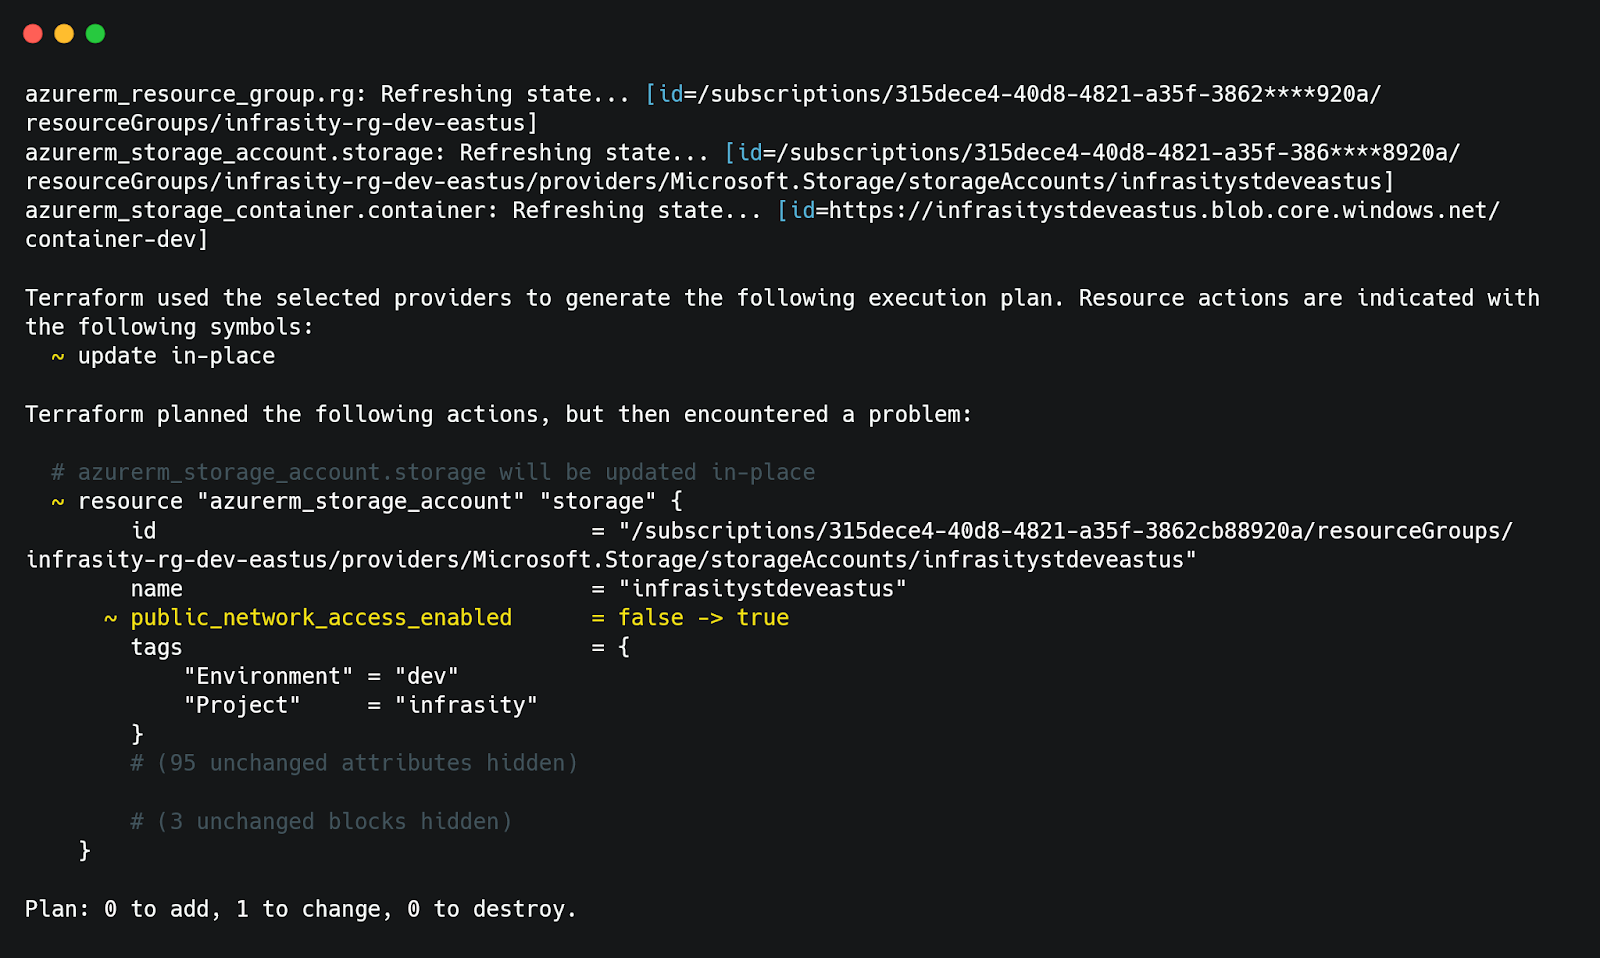Click the resource name "storage" in quotes
The width and height of the screenshot is (1600, 958).
point(598,501)
